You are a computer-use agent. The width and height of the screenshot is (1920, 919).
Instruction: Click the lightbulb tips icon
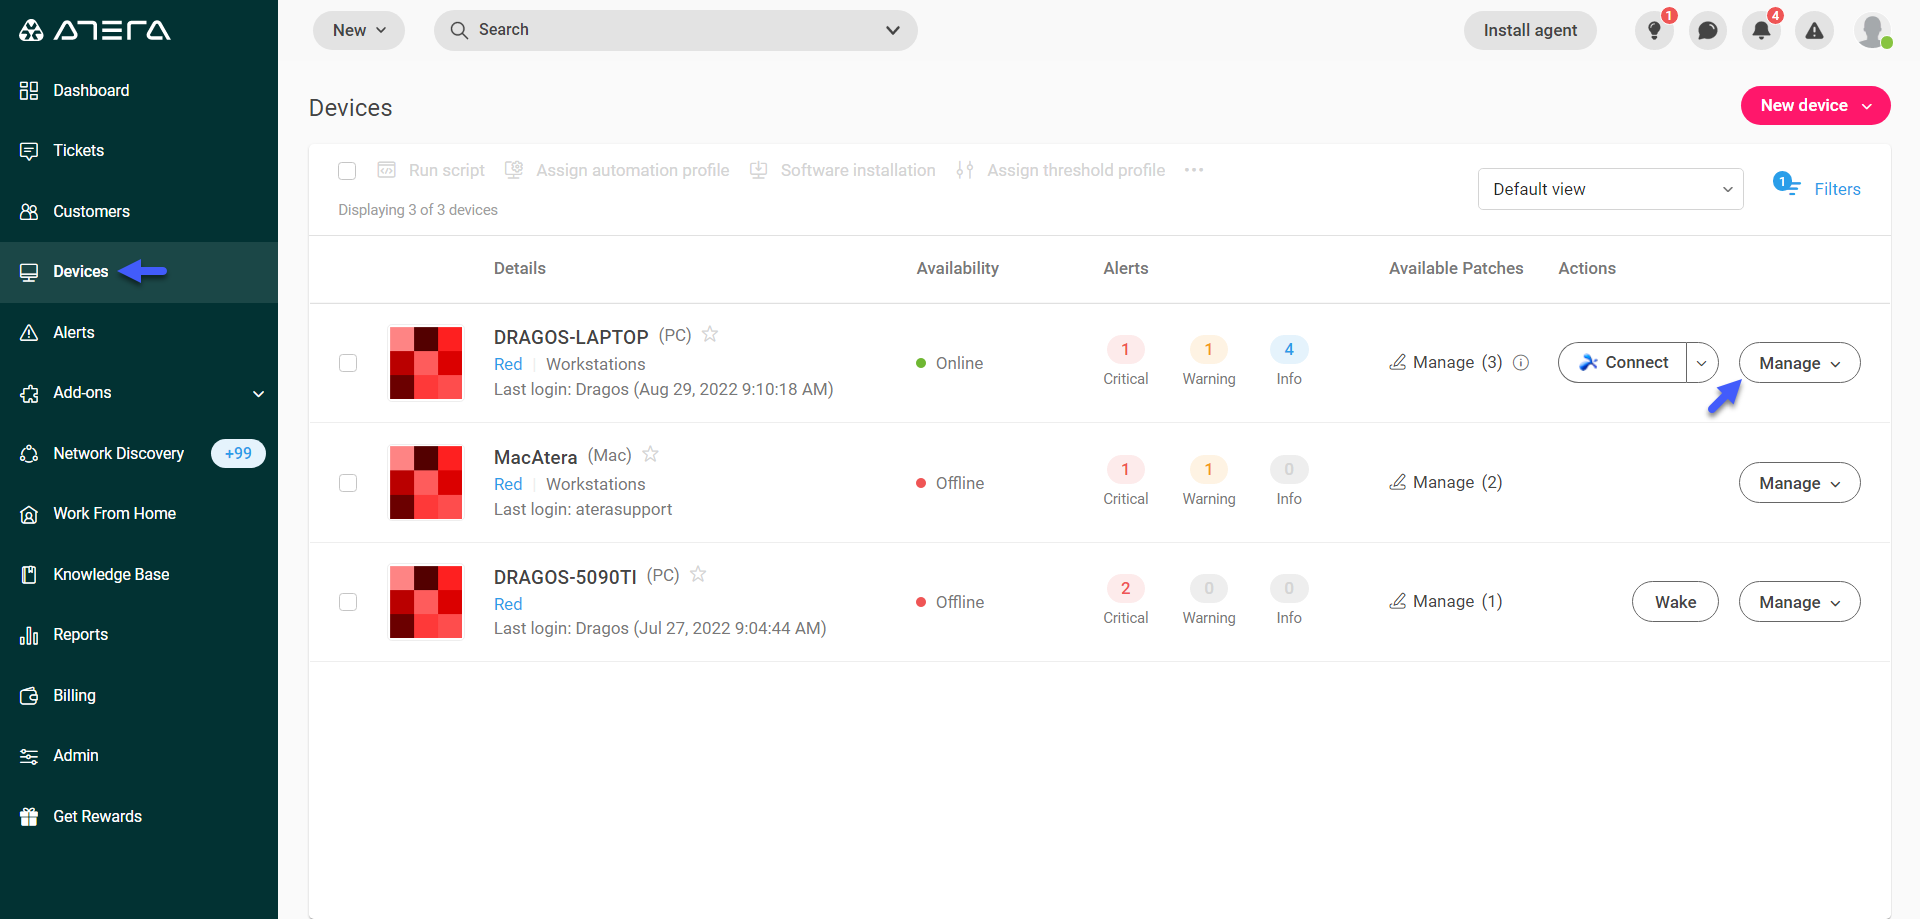1654,30
